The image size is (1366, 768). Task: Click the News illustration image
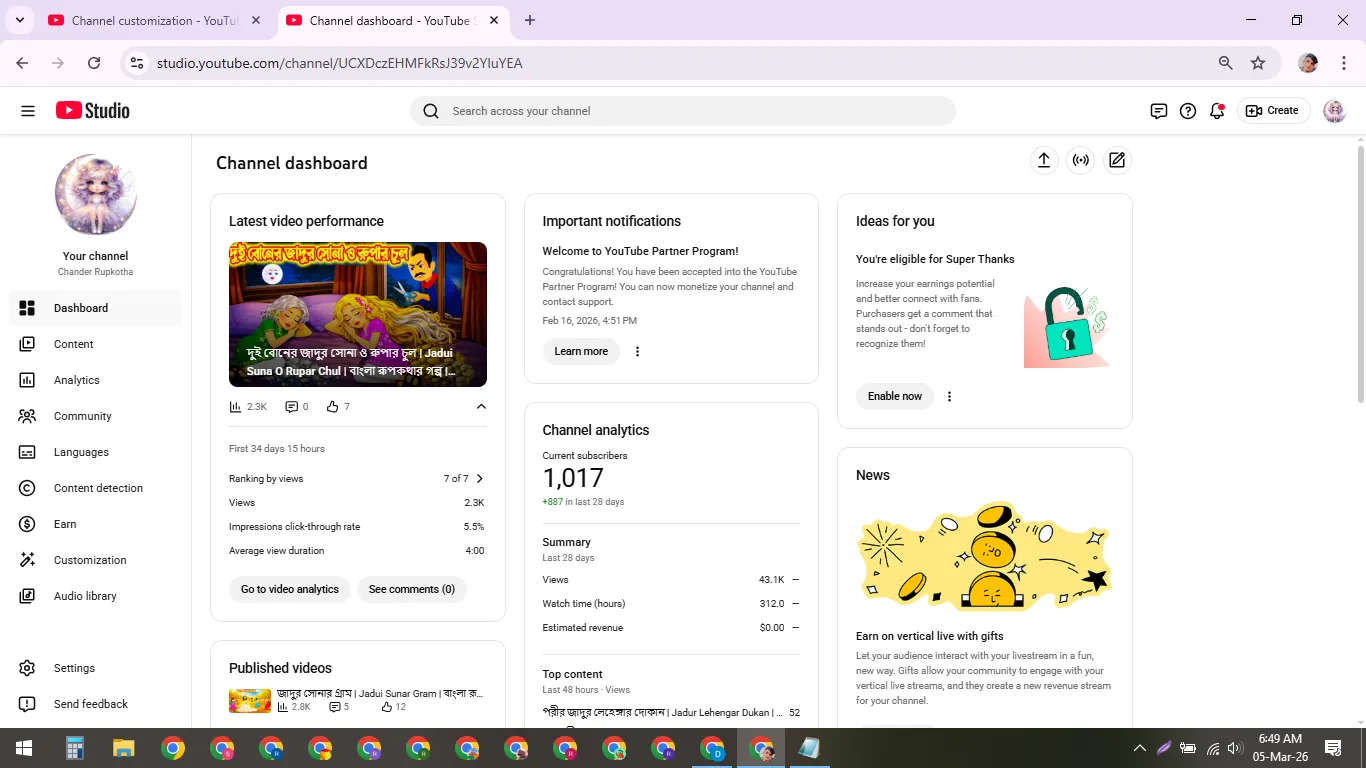985,556
